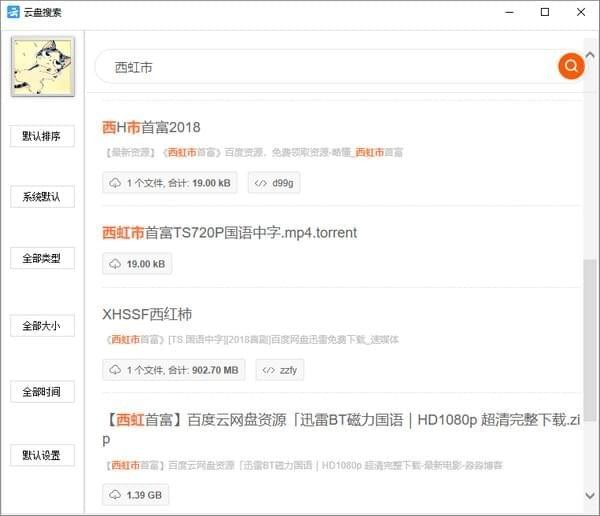Open the 西H市首富2018 result link
600x516 pixels.
[x=151, y=127]
